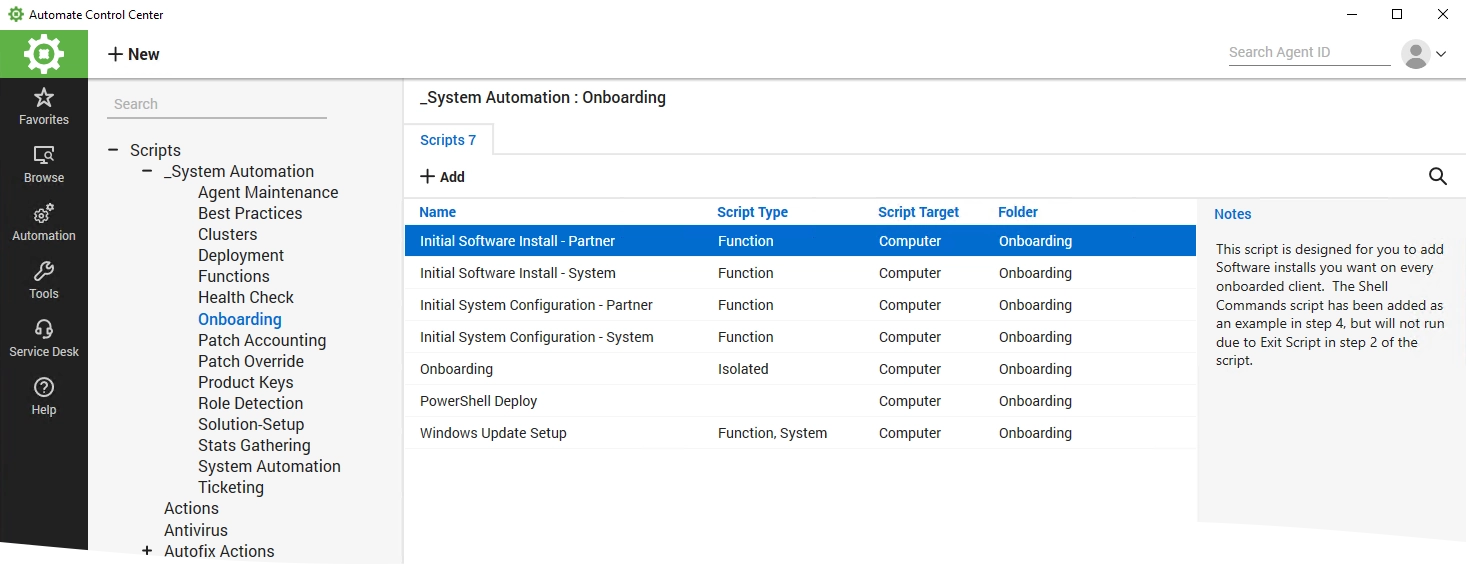Image resolution: width=1466 pixels, height=564 pixels.
Task: Sort by the Script Type column header
Action: [752, 212]
